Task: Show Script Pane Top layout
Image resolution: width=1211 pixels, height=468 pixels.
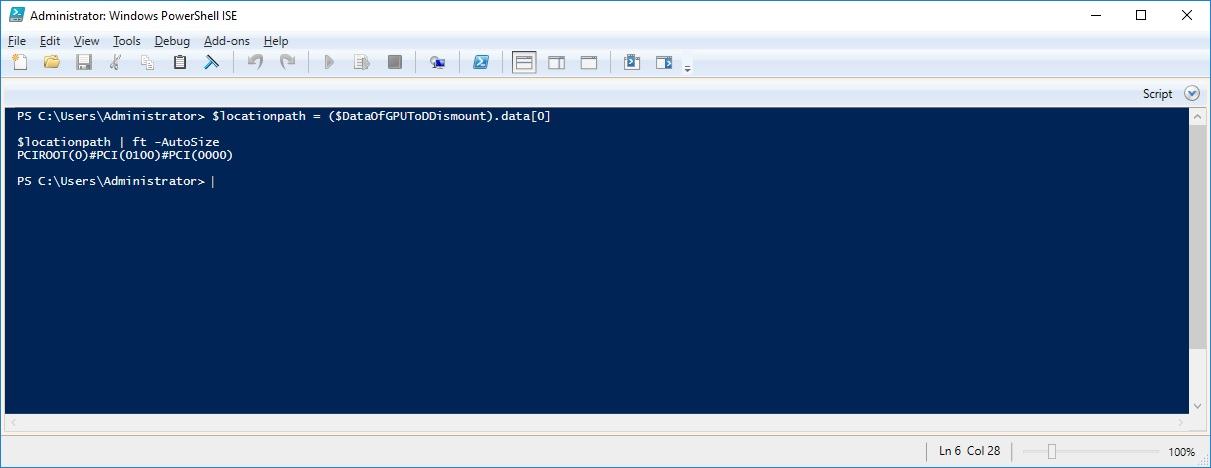Action: [x=524, y=62]
